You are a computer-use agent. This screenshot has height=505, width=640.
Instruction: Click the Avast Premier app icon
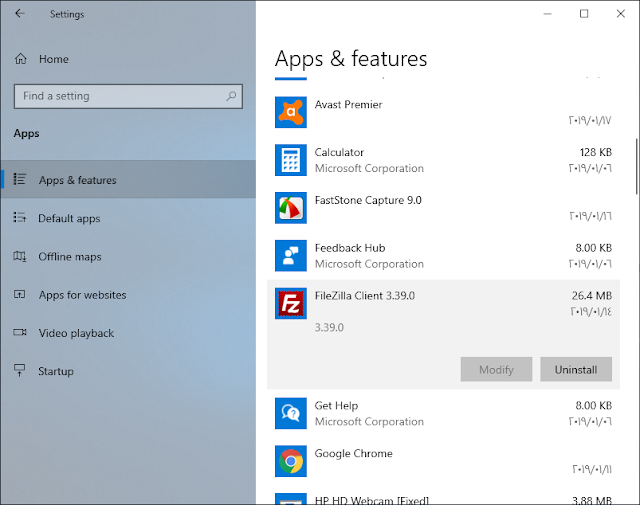[x=291, y=112]
